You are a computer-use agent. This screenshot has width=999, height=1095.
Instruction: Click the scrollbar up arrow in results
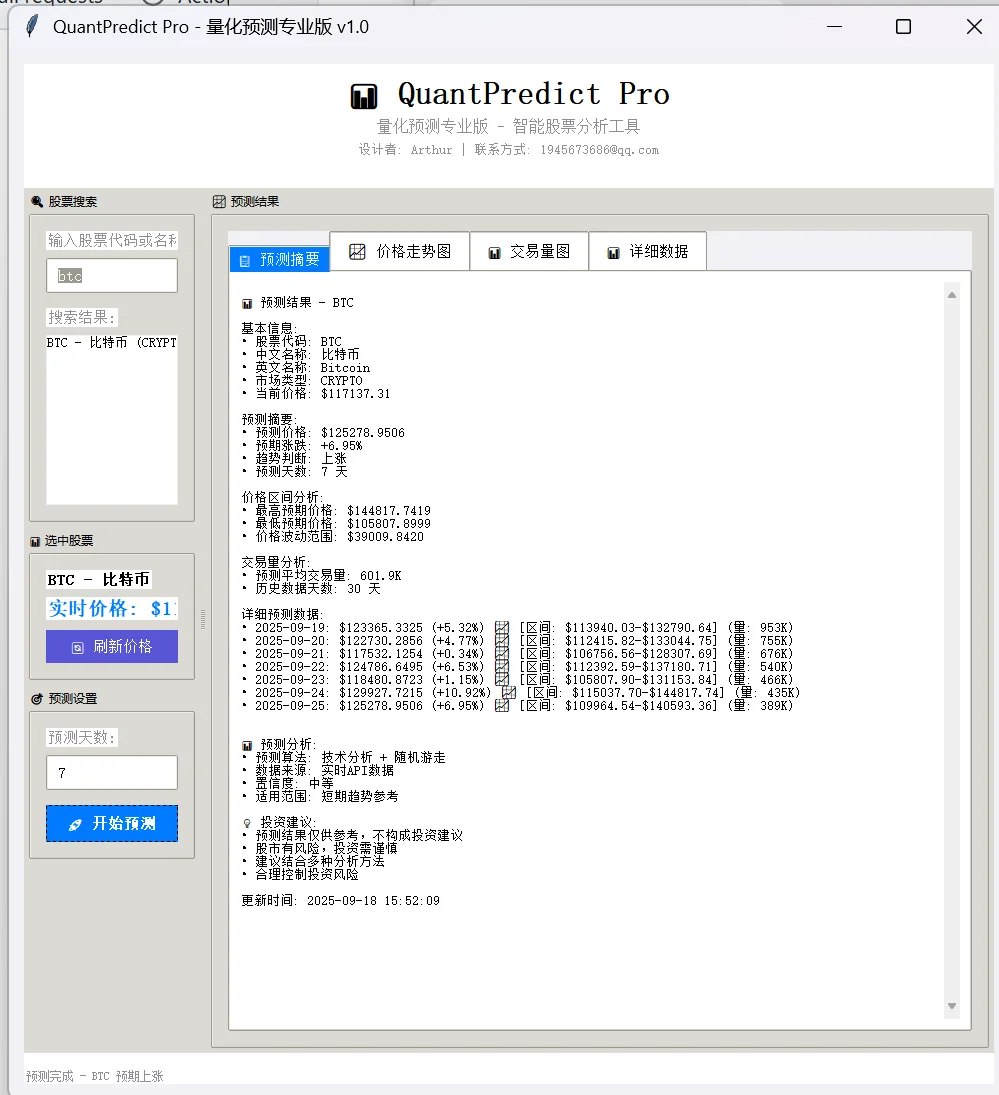point(952,295)
